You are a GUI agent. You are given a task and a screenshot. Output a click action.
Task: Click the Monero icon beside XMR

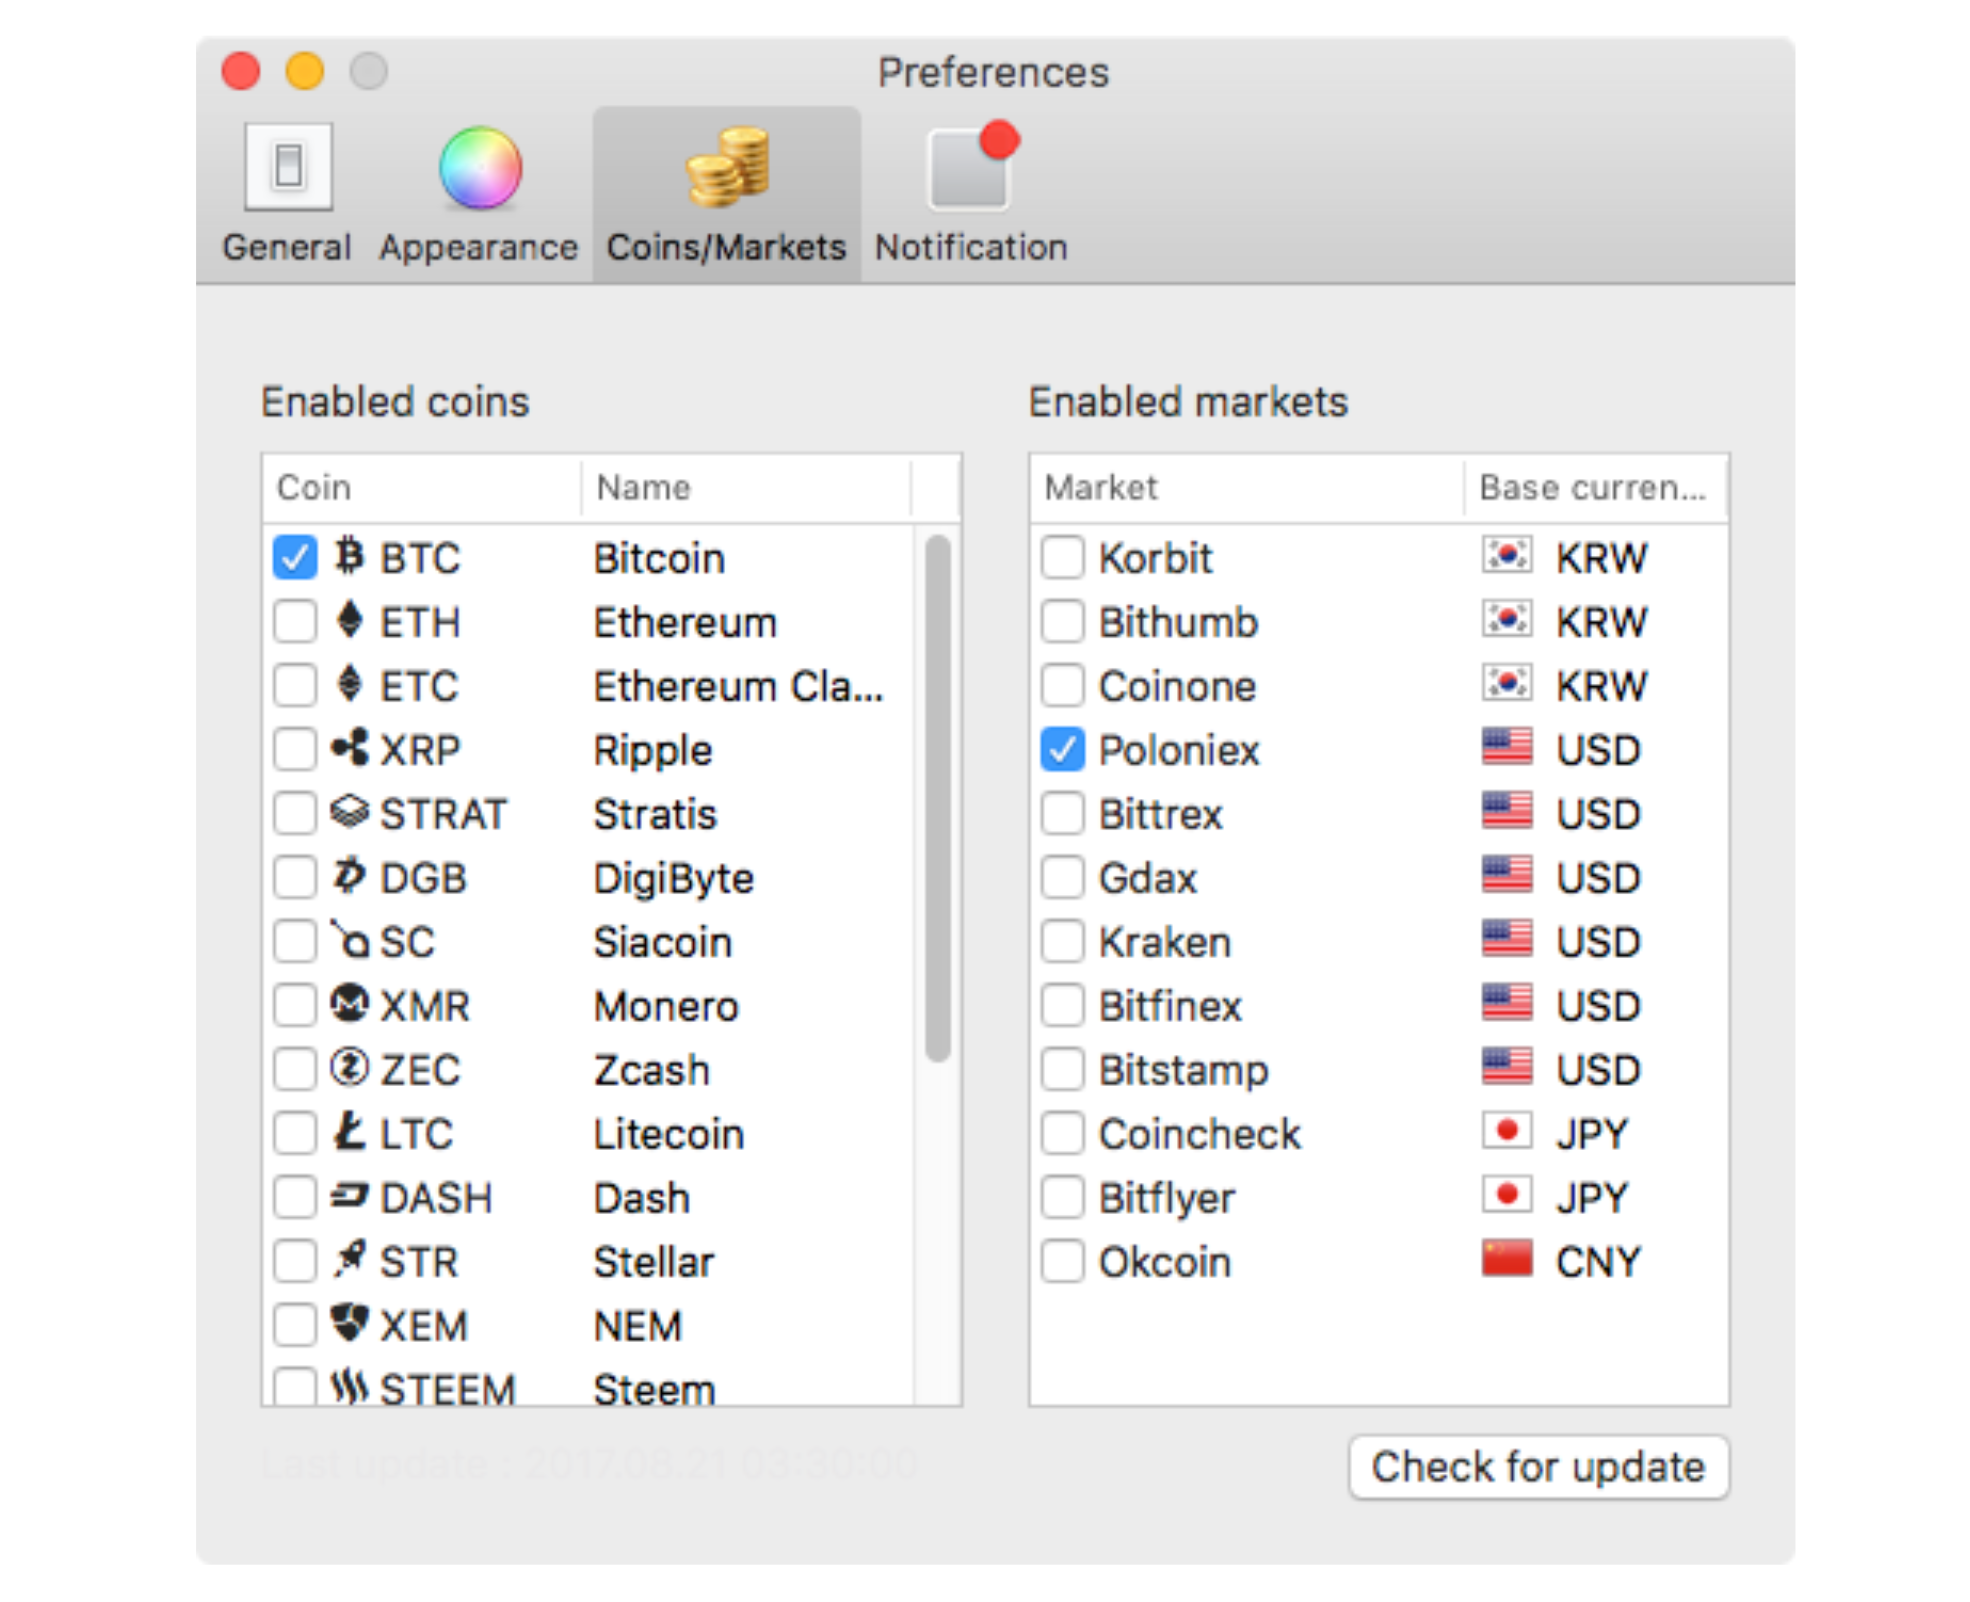point(349,1005)
